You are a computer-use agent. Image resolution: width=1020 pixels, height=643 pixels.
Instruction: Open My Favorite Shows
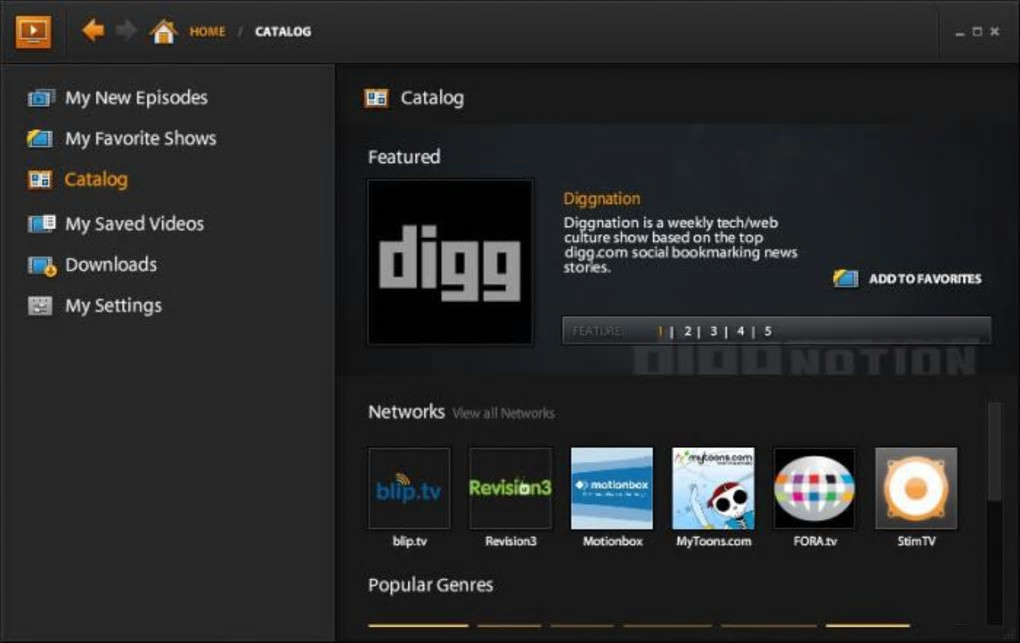141,139
